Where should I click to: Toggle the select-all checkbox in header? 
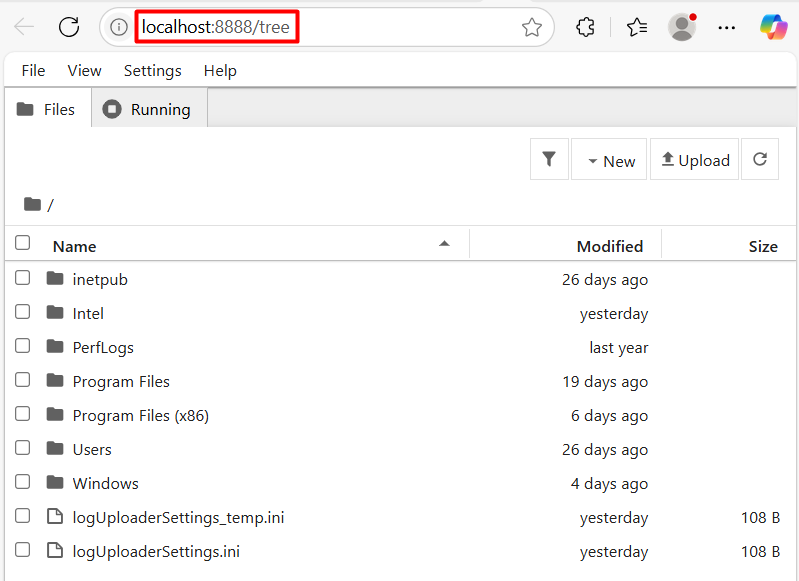22,243
